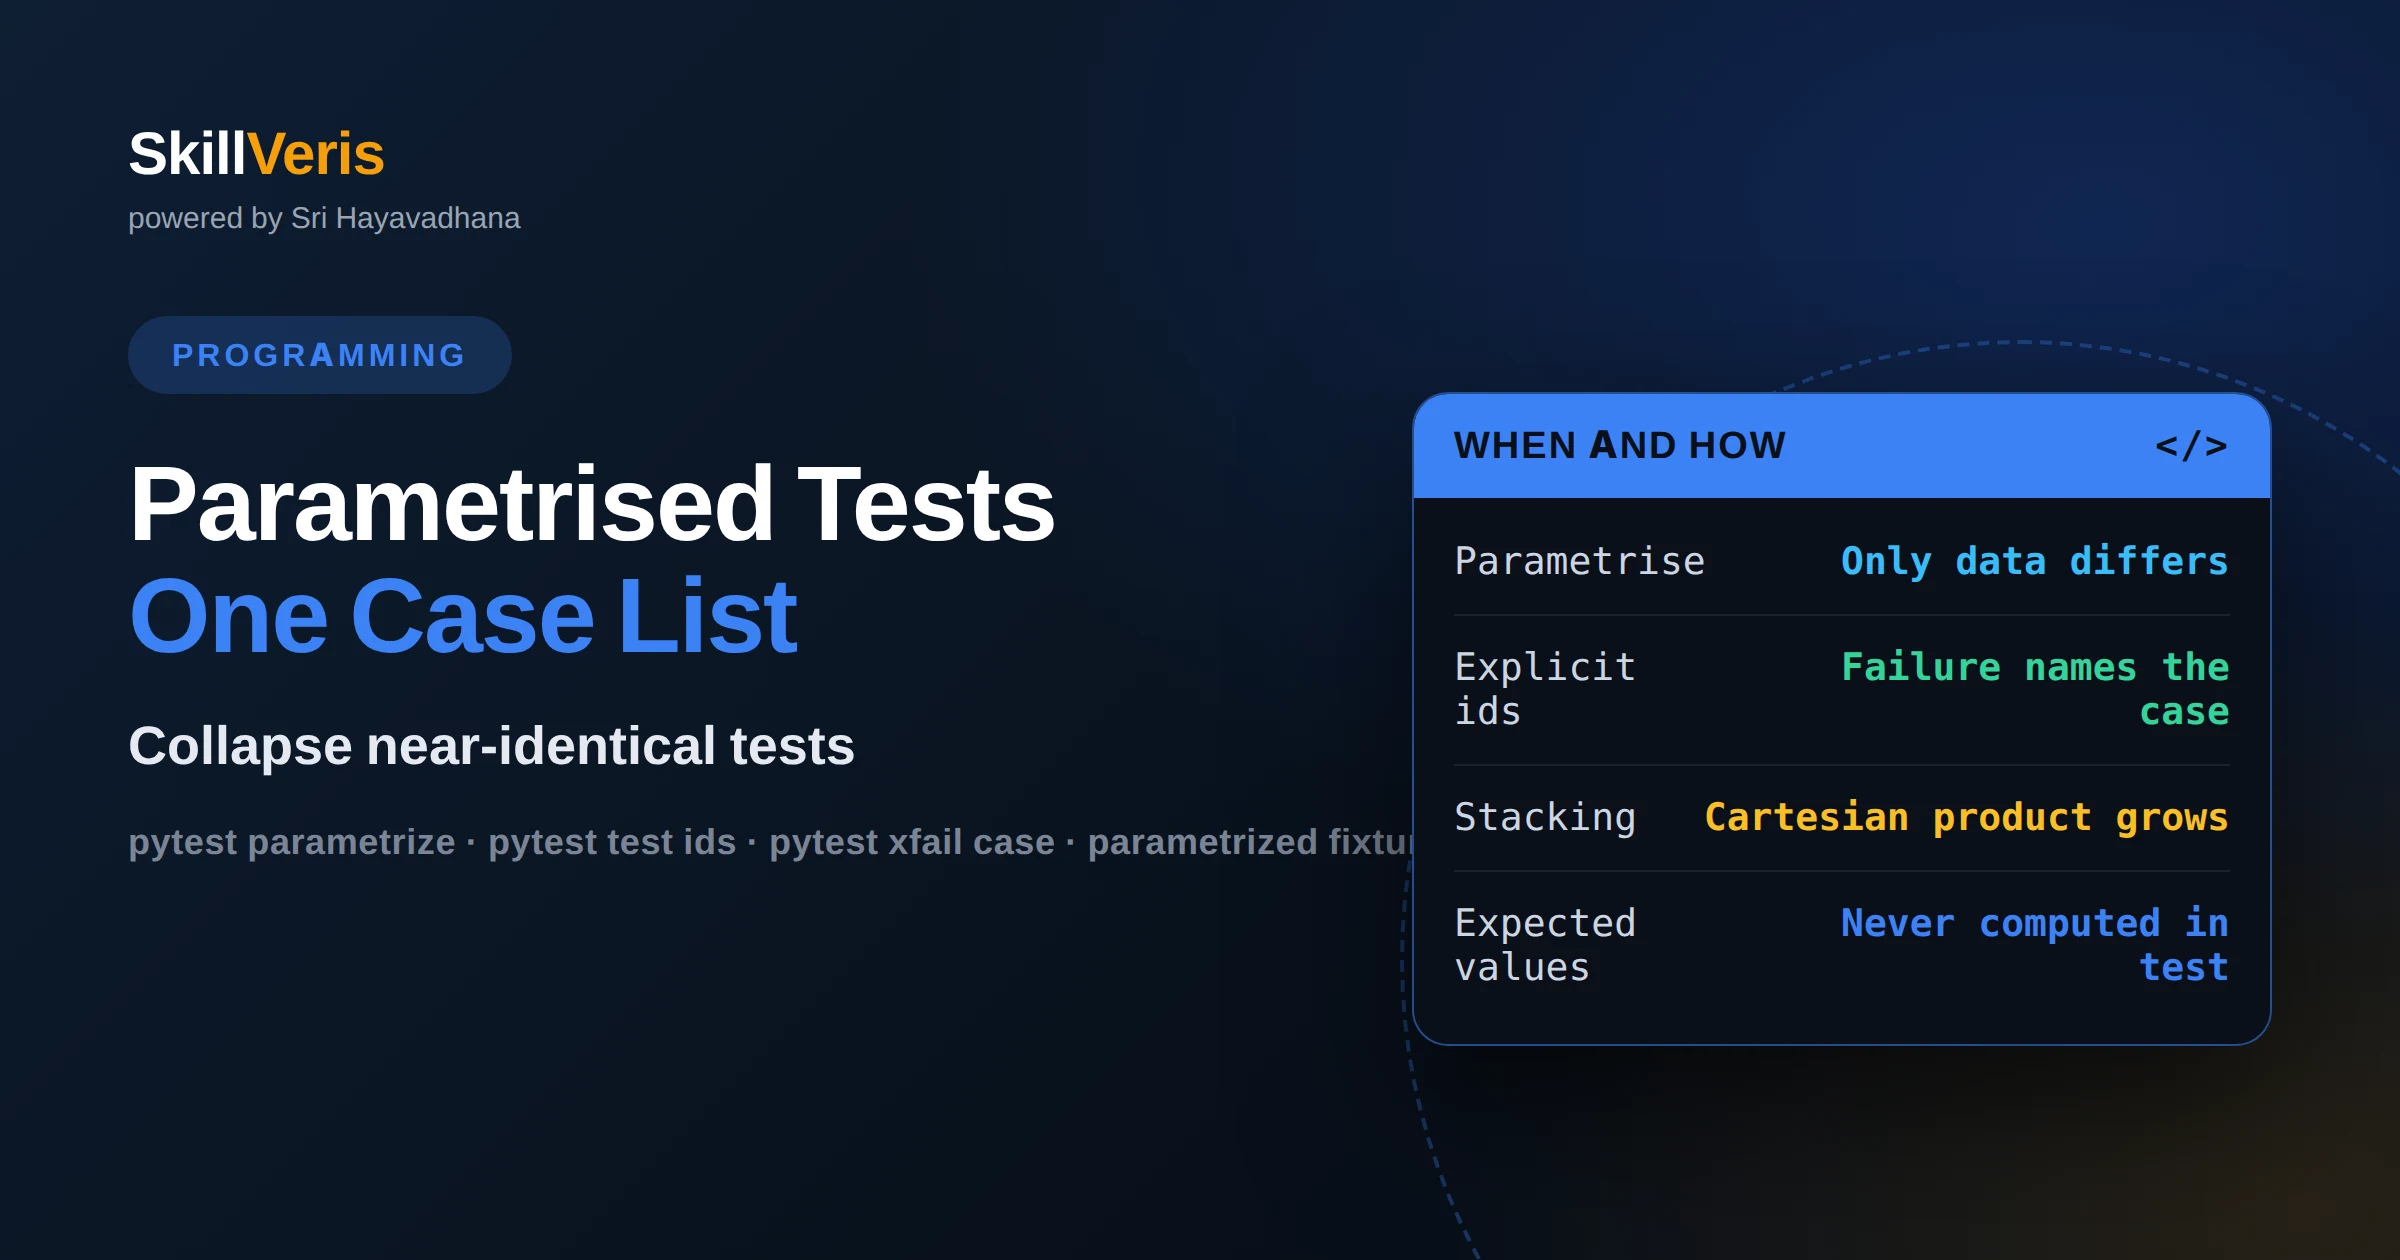Select the PROGRAMMING category badge
Screen dimensions: 2400x1260
[x=319, y=355]
